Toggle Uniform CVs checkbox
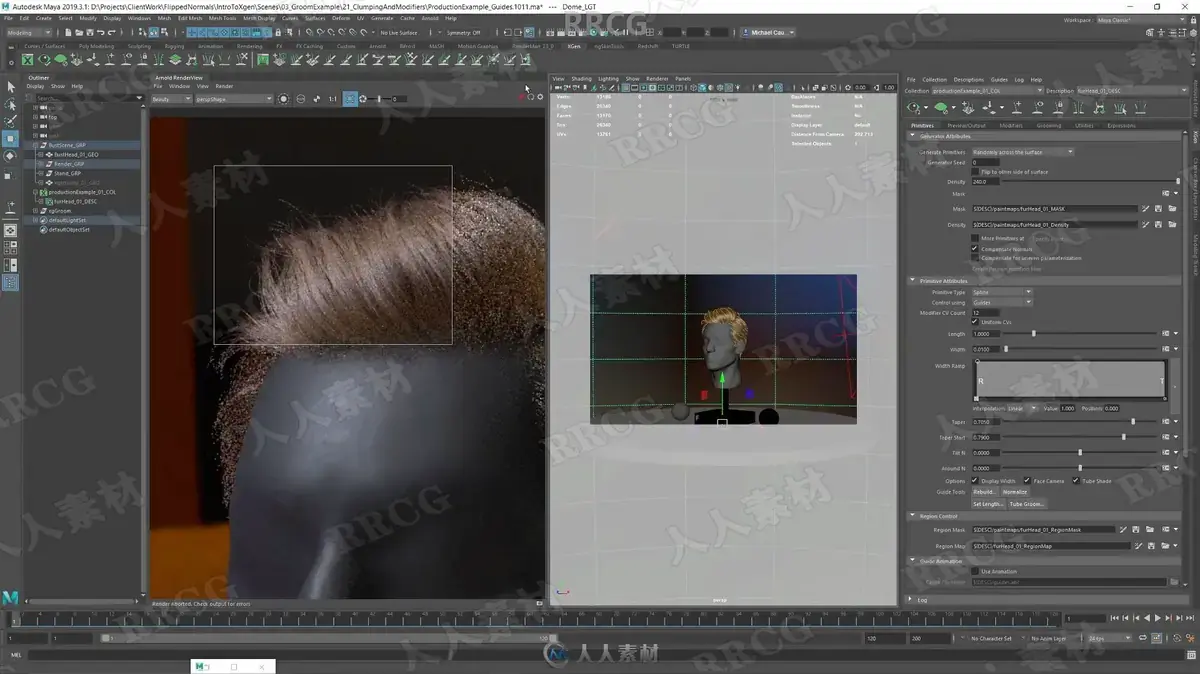The width and height of the screenshot is (1200, 674). point(975,322)
